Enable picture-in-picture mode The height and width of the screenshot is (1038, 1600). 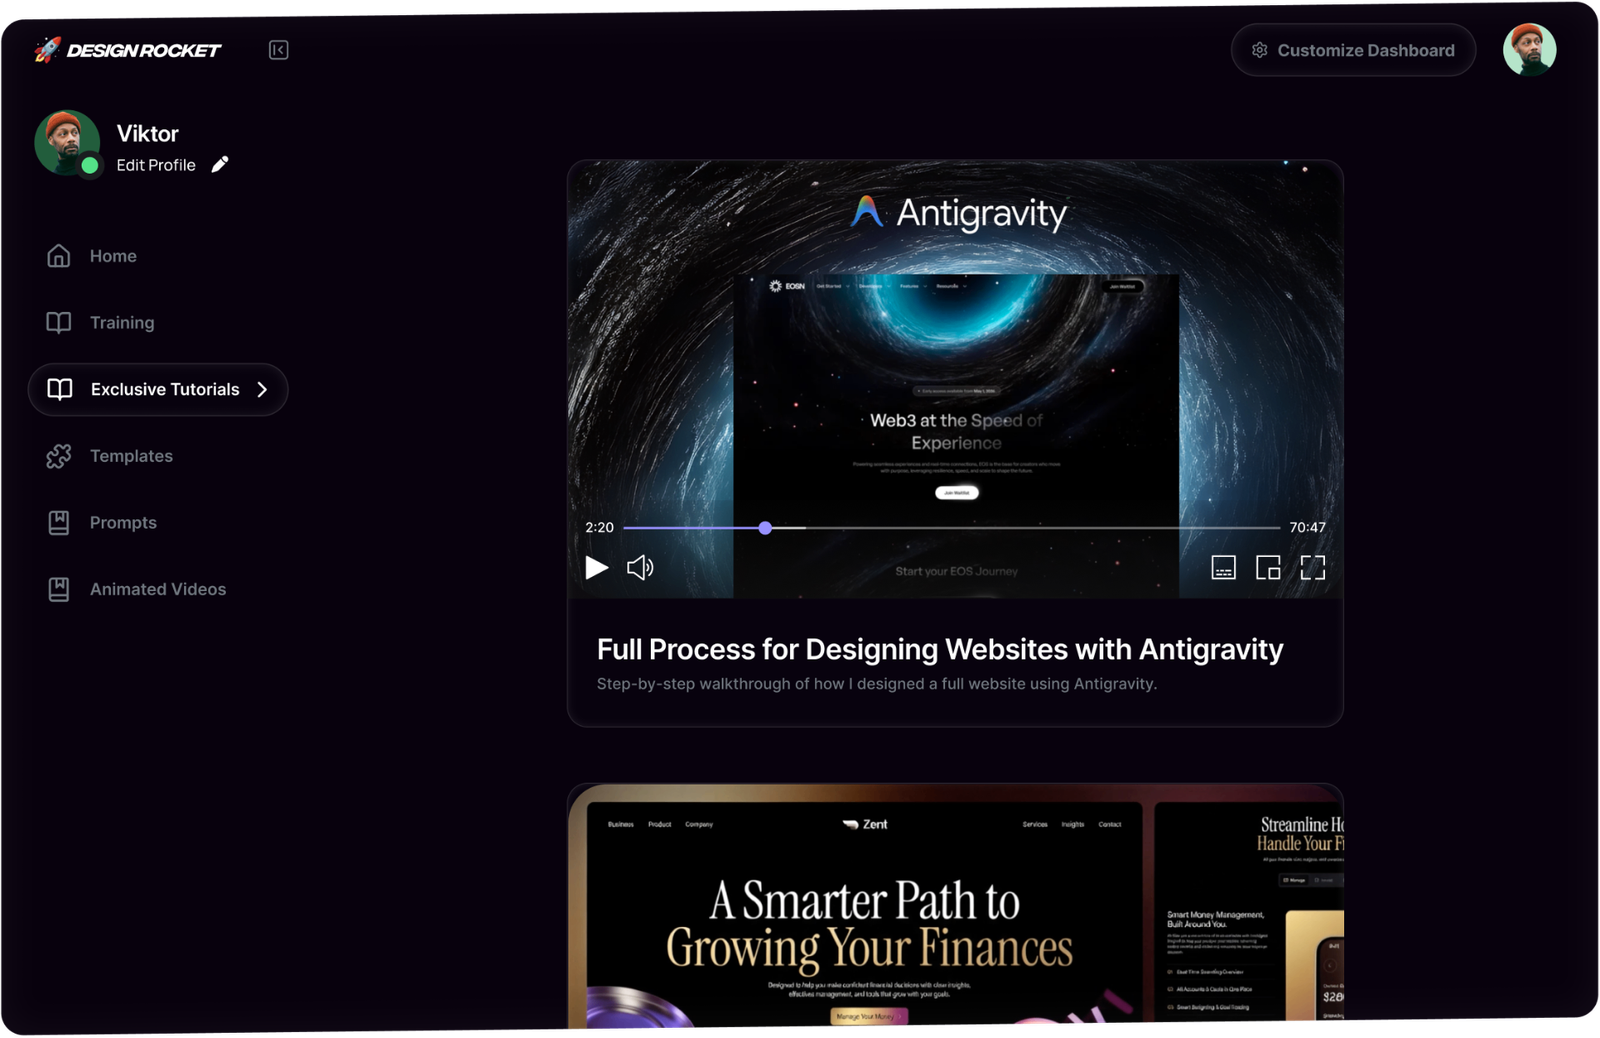[x=1268, y=568]
